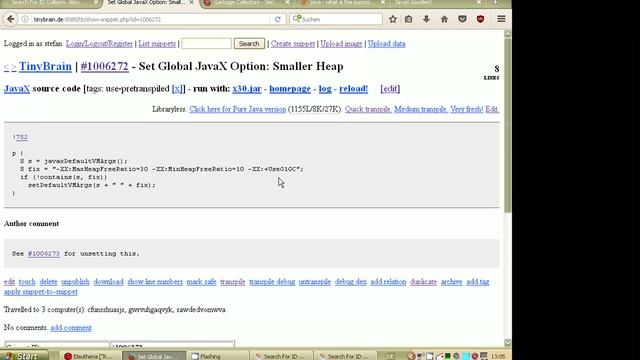Go to the browser home page icon
640x360 pixels.
point(444,19)
